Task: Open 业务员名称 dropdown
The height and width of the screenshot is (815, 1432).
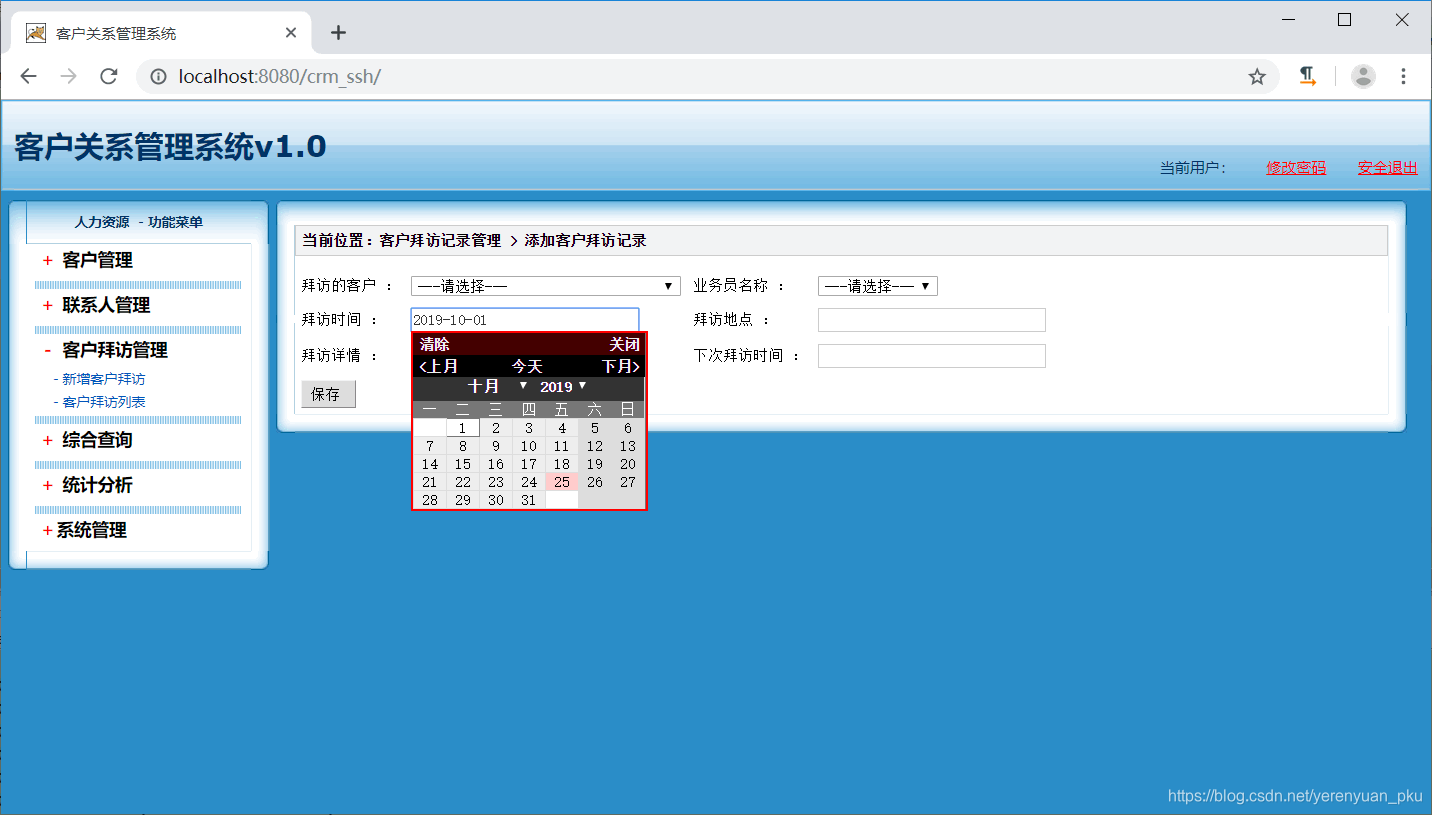Action: 878,286
